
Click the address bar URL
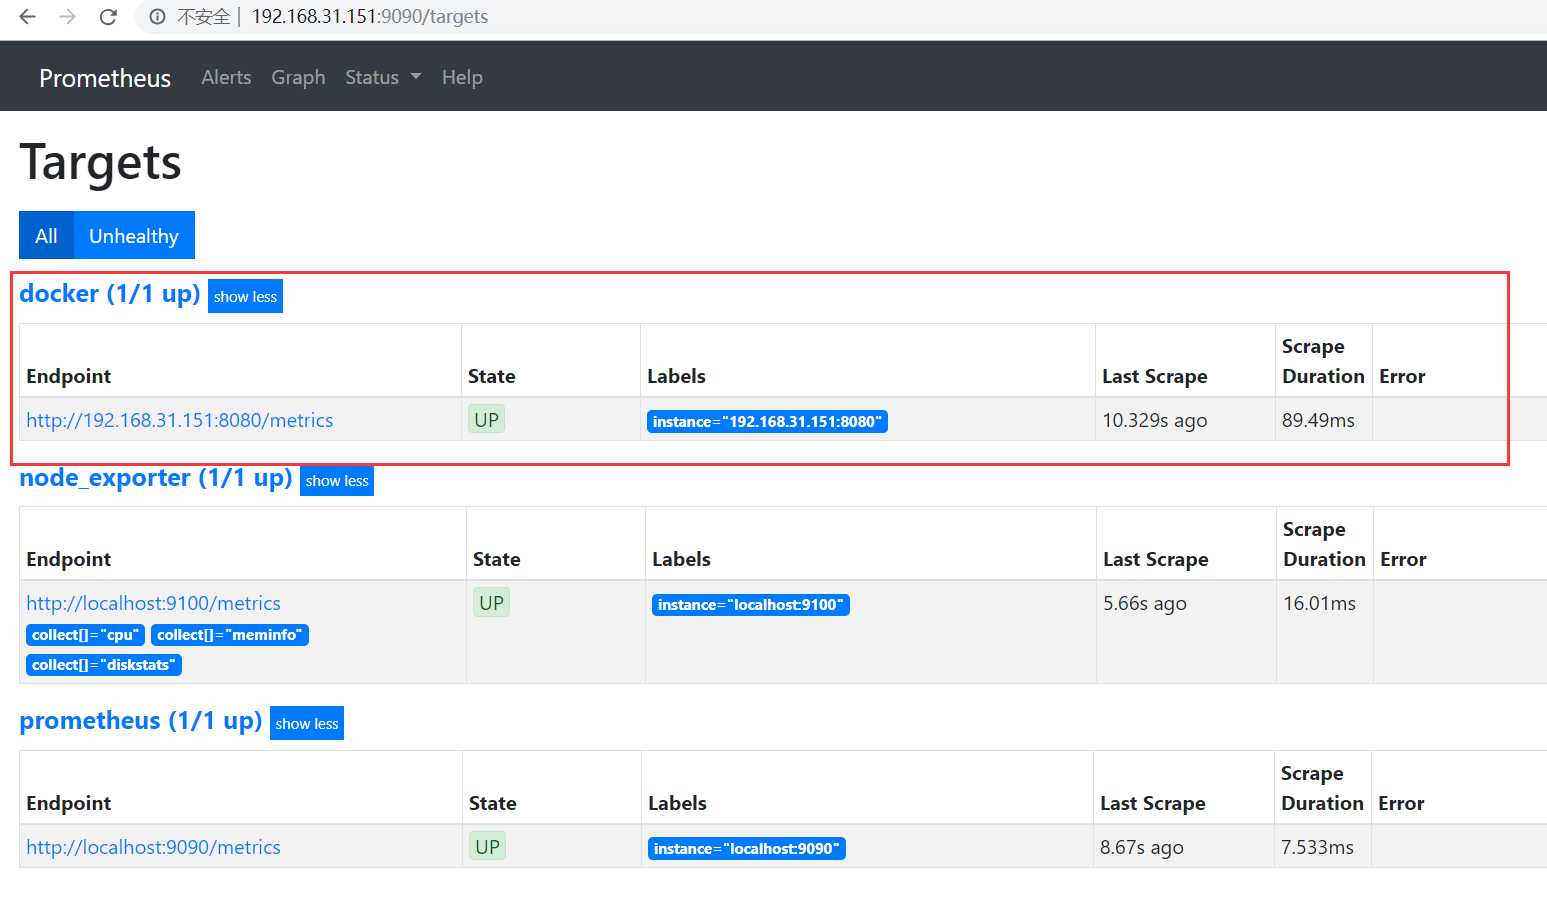pos(369,17)
